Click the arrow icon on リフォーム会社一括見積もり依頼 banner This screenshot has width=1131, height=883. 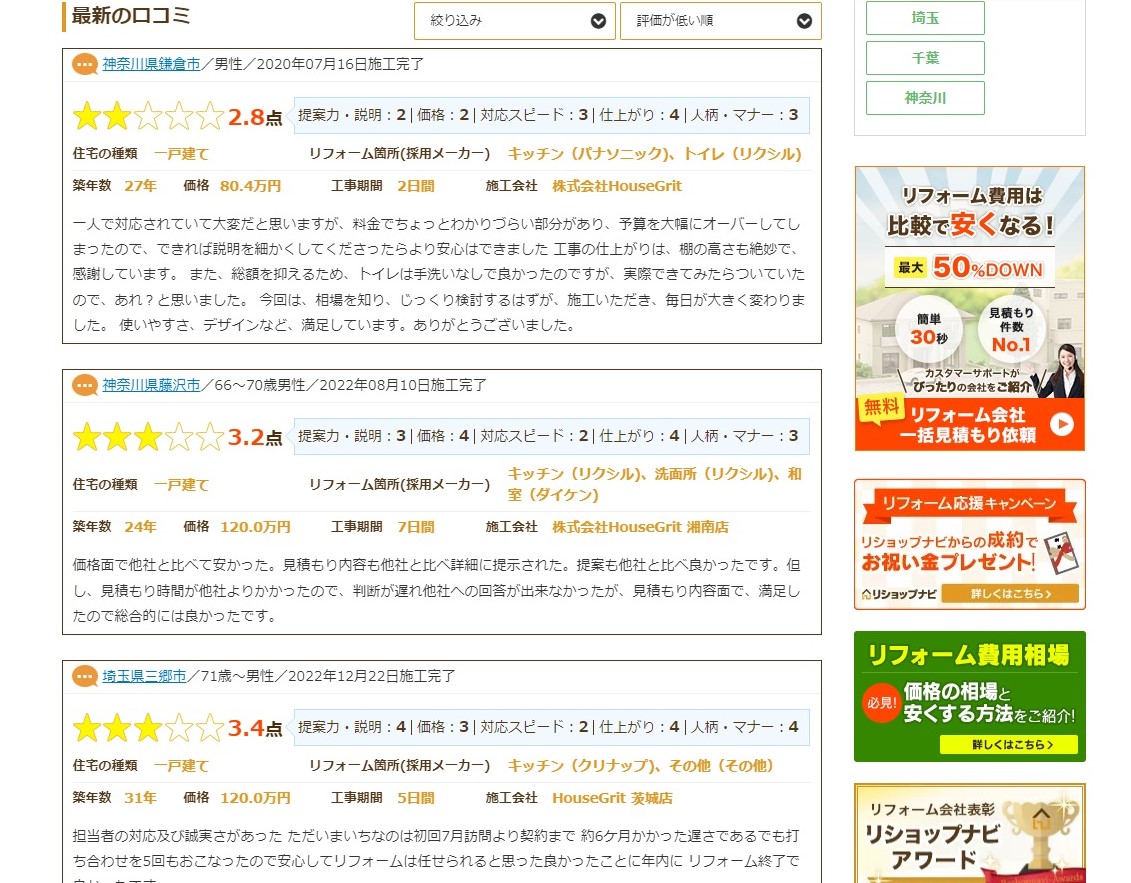tap(1061, 425)
